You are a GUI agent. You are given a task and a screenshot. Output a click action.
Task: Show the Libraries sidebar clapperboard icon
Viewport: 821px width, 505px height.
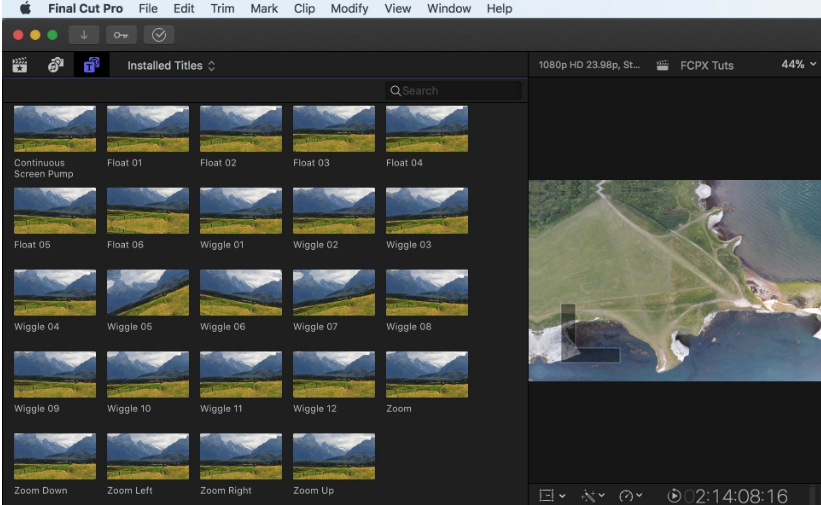(x=19, y=66)
